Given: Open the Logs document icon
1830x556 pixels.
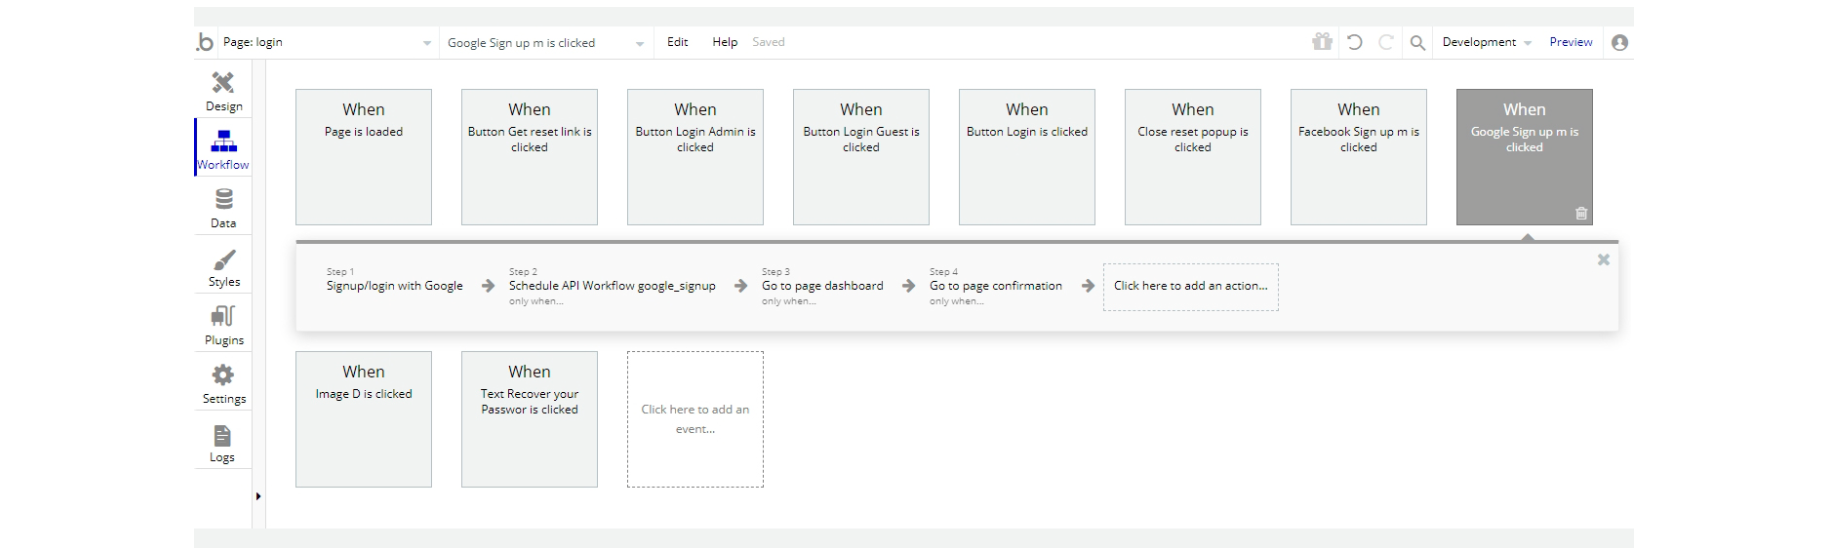Looking at the screenshot, I should click(222, 443).
